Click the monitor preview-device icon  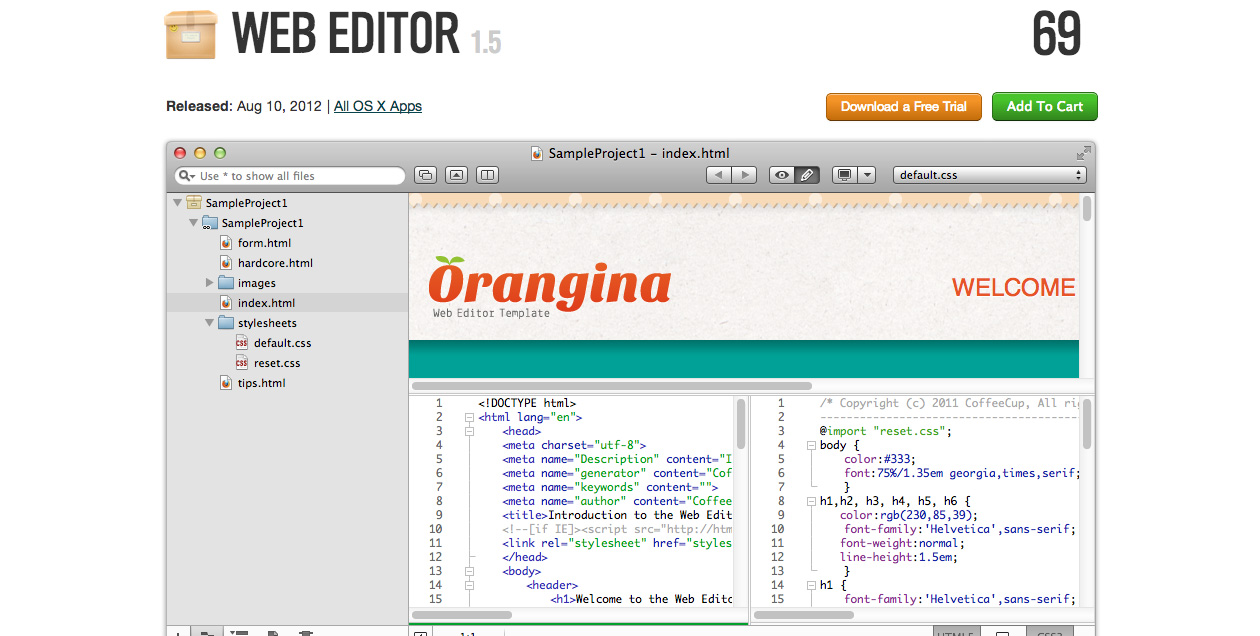pyautogui.click(x=844, y=175)
